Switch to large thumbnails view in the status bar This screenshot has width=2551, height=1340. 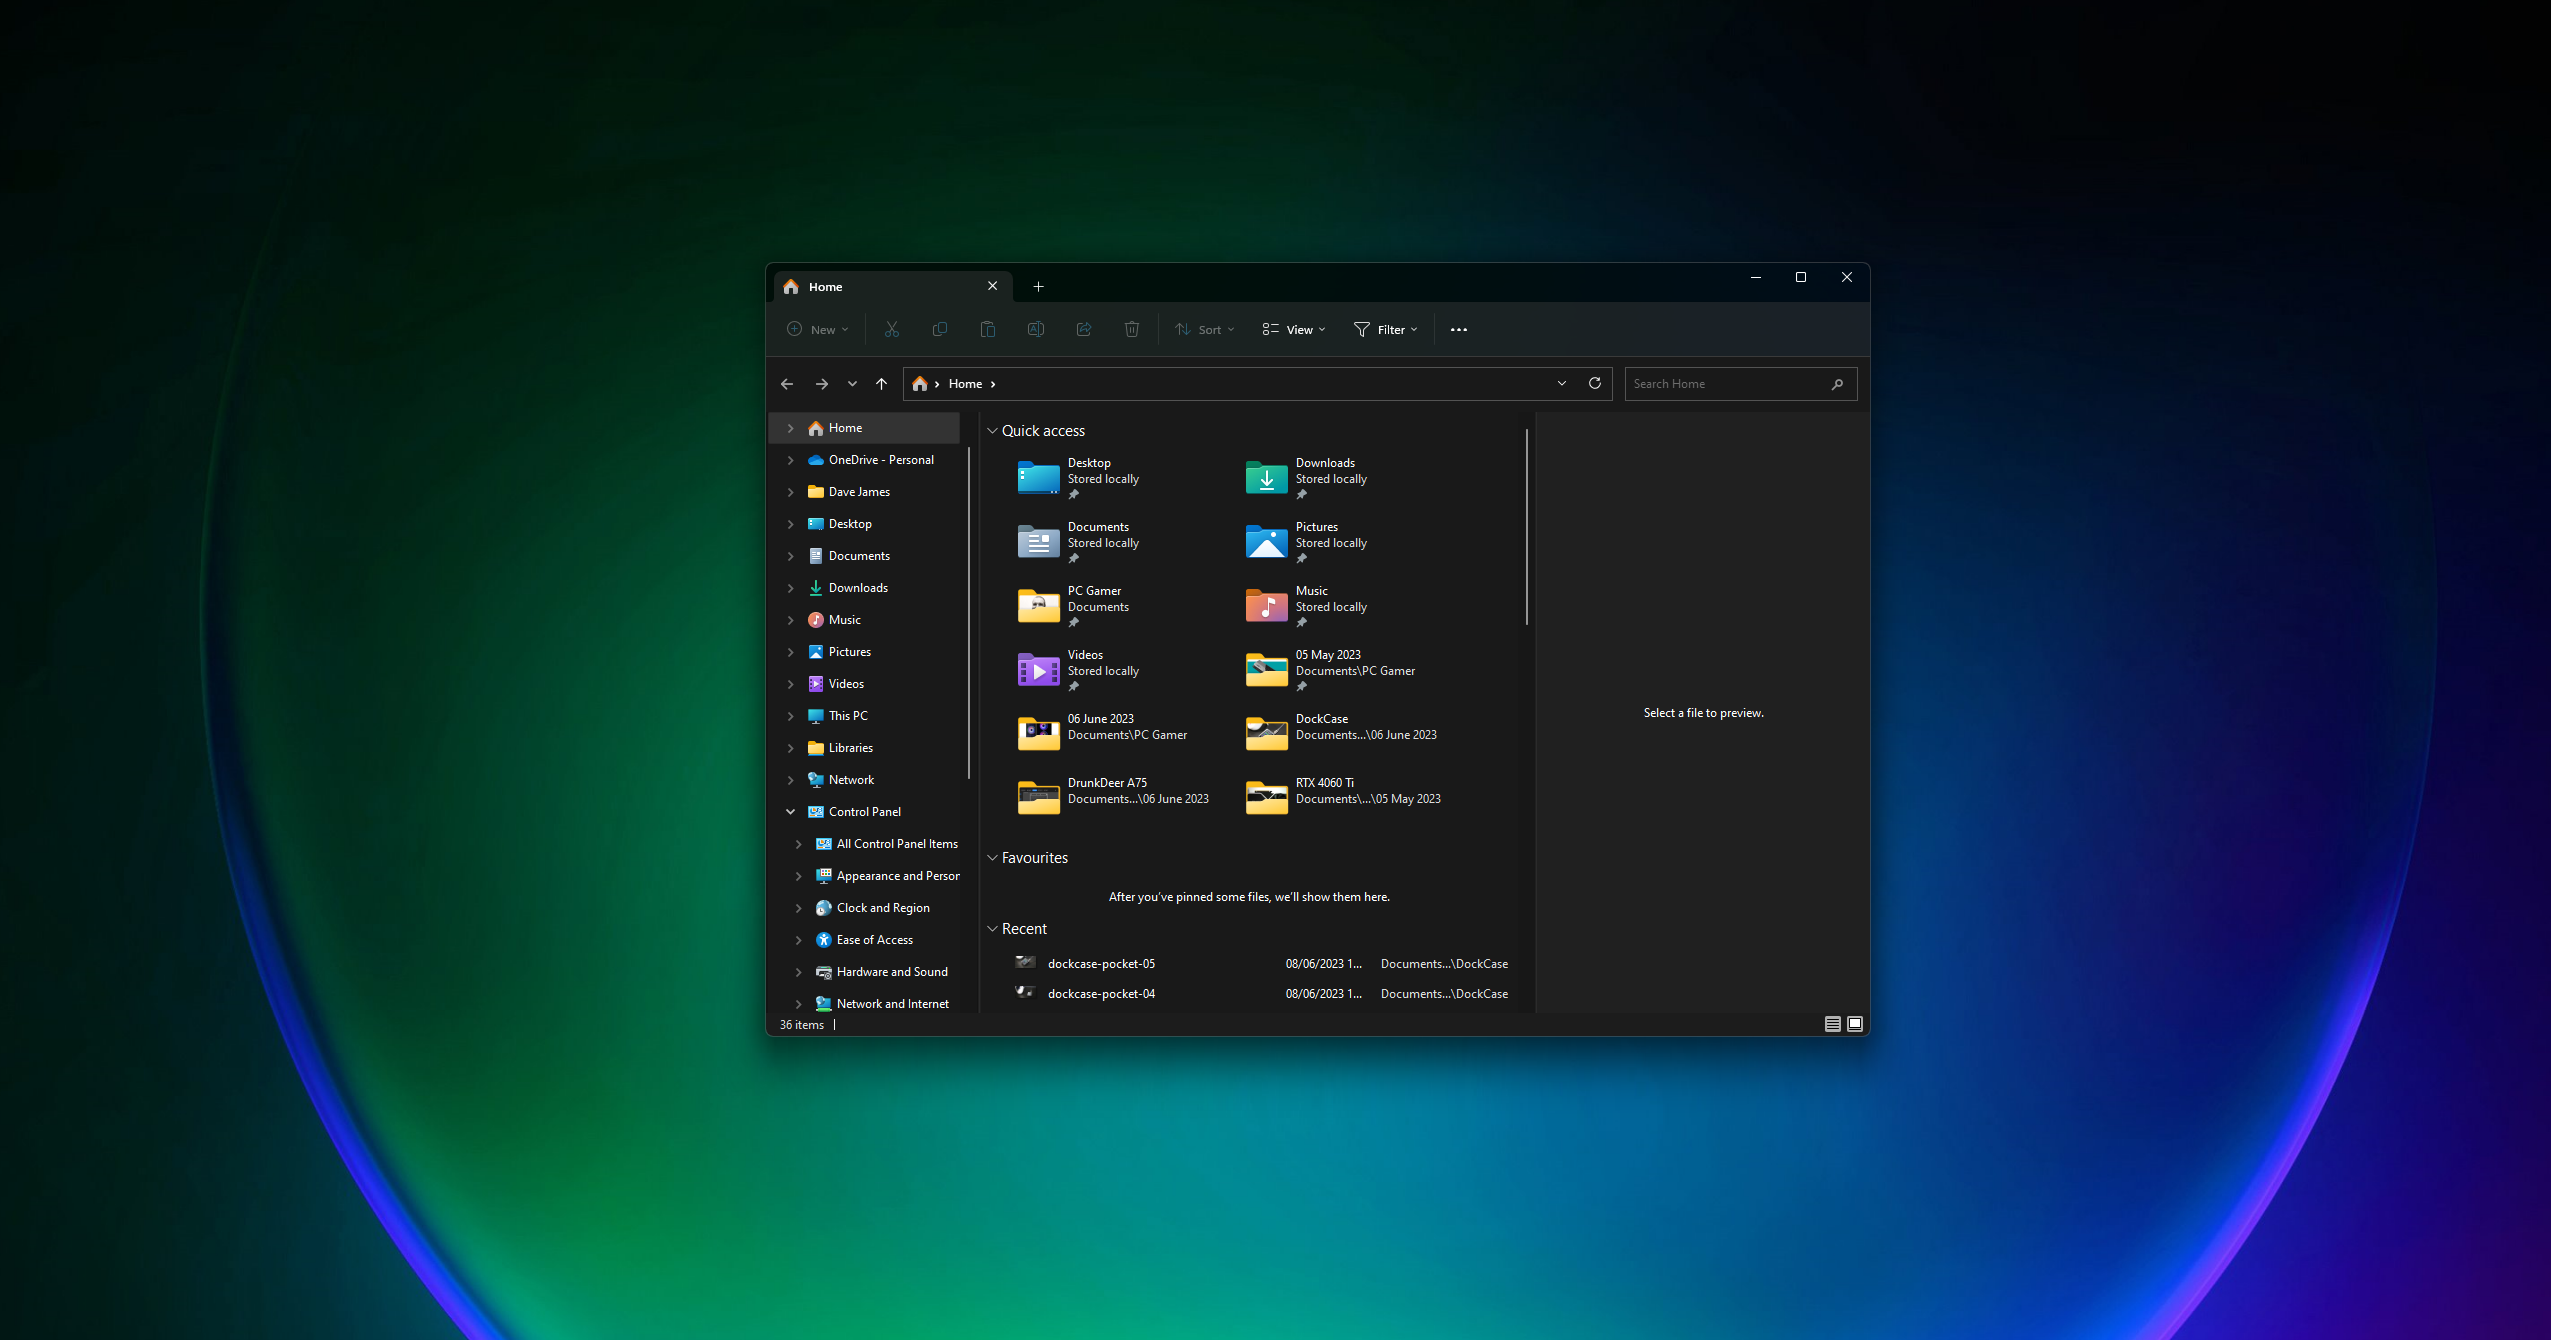[1854, 1024]
